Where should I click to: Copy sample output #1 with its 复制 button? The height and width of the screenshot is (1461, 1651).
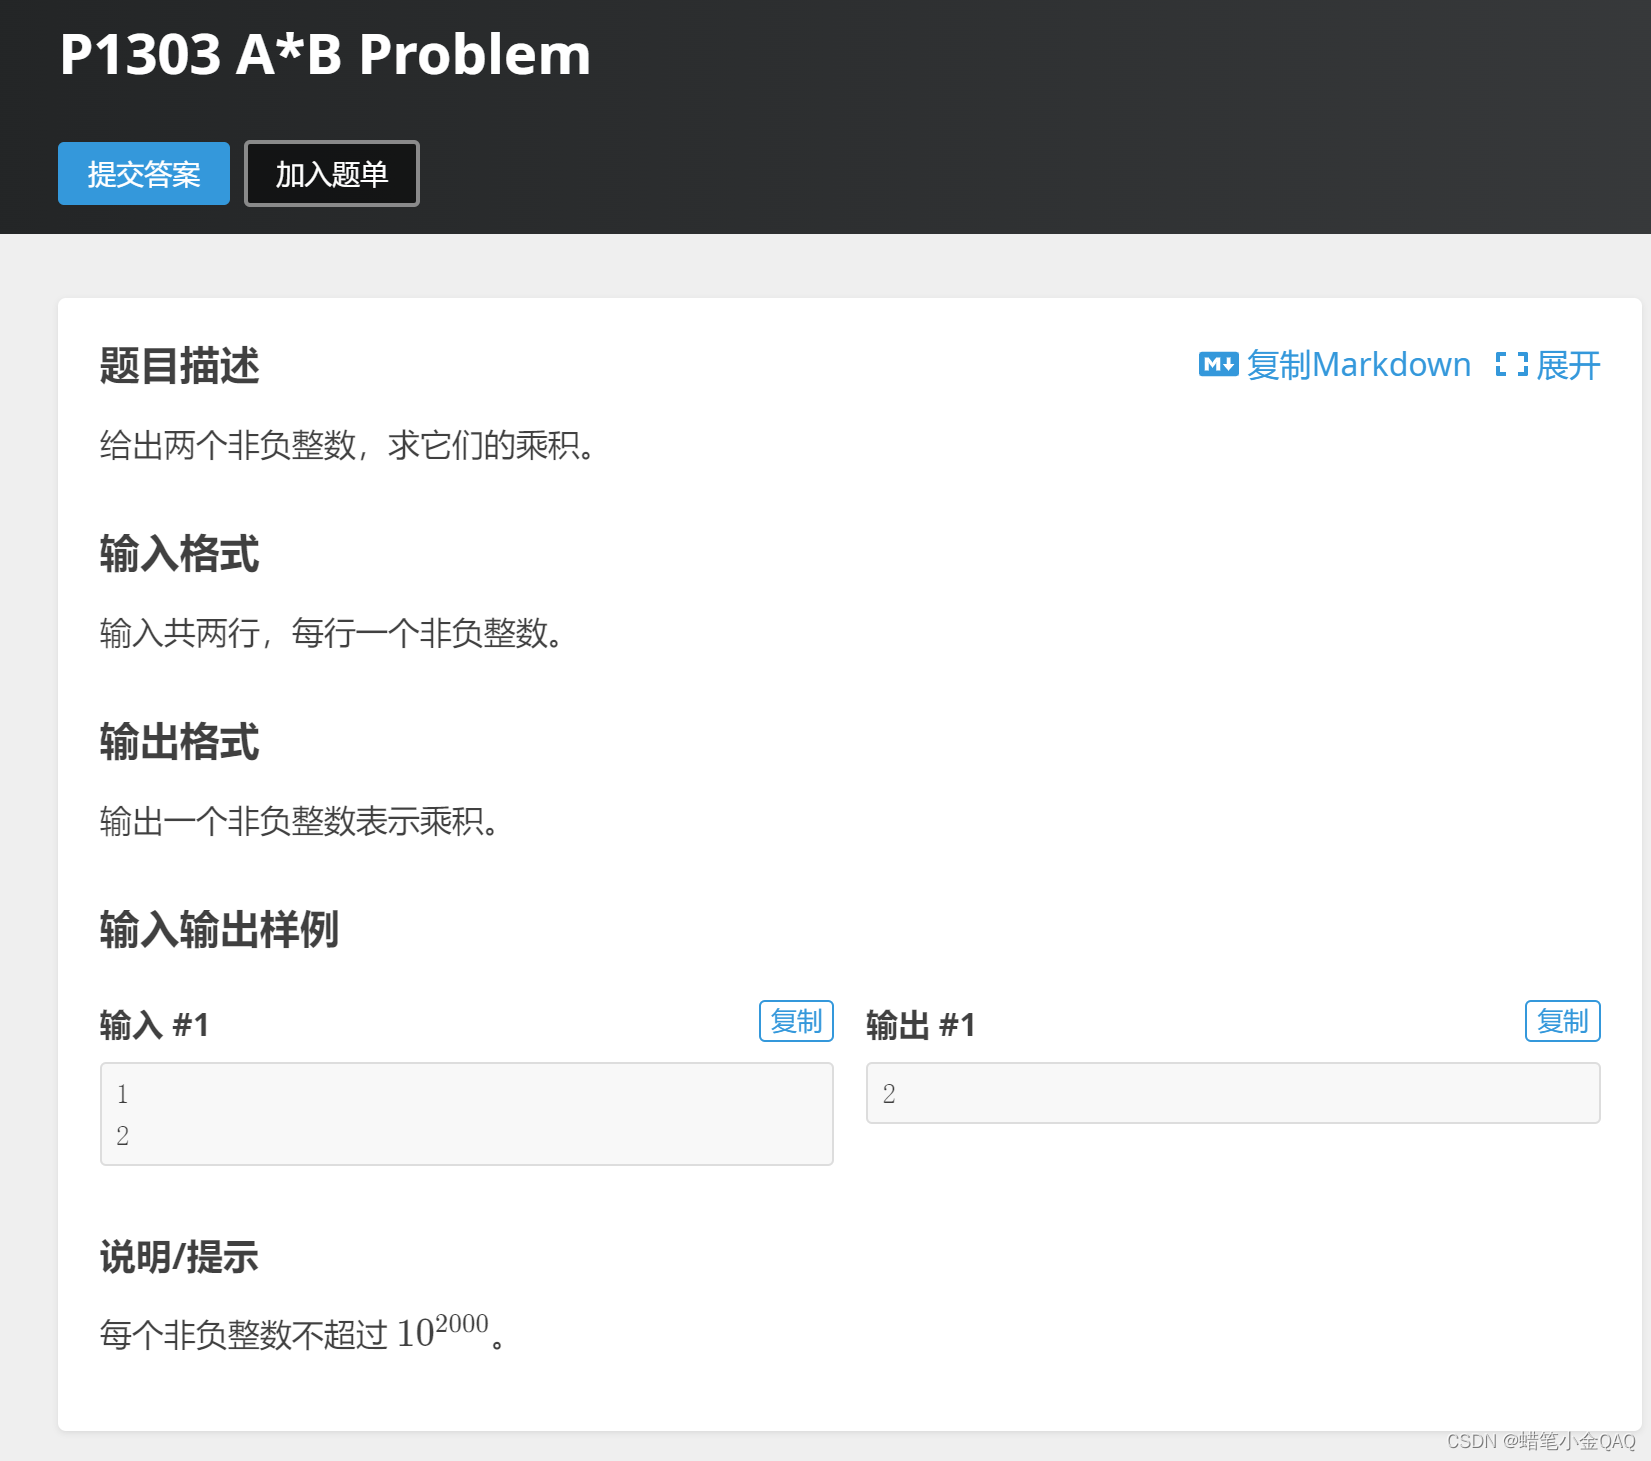1562,1021
